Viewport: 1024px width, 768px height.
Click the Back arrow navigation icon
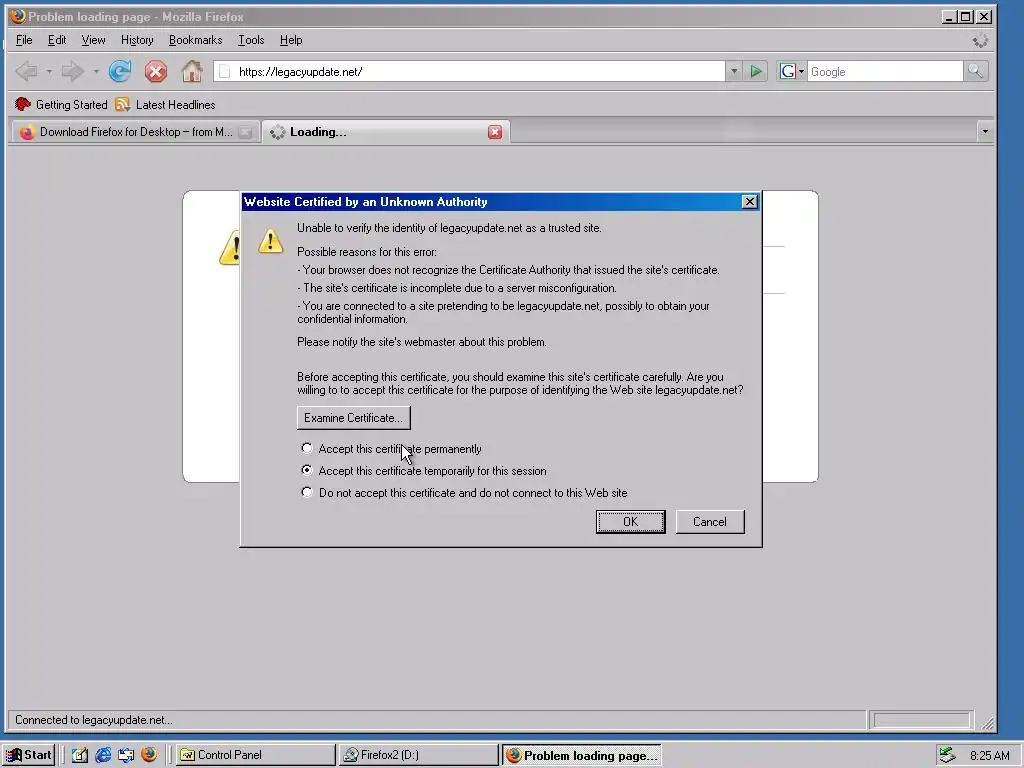pos(26,71)
